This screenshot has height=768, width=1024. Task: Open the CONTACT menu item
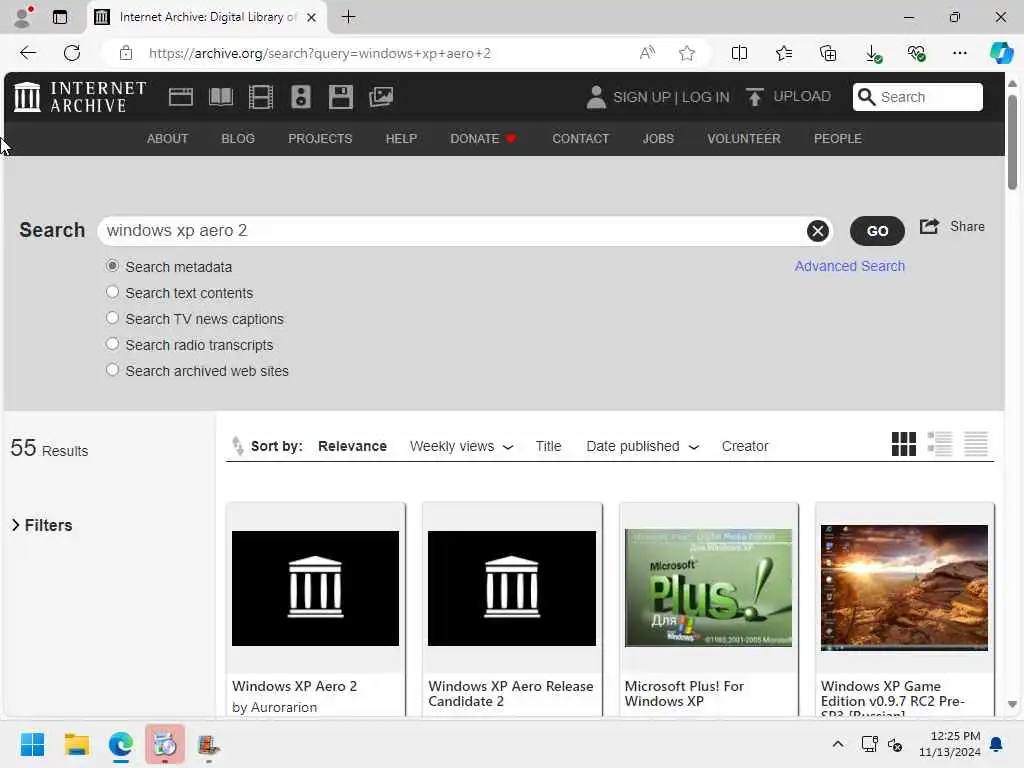click(581, 138)
